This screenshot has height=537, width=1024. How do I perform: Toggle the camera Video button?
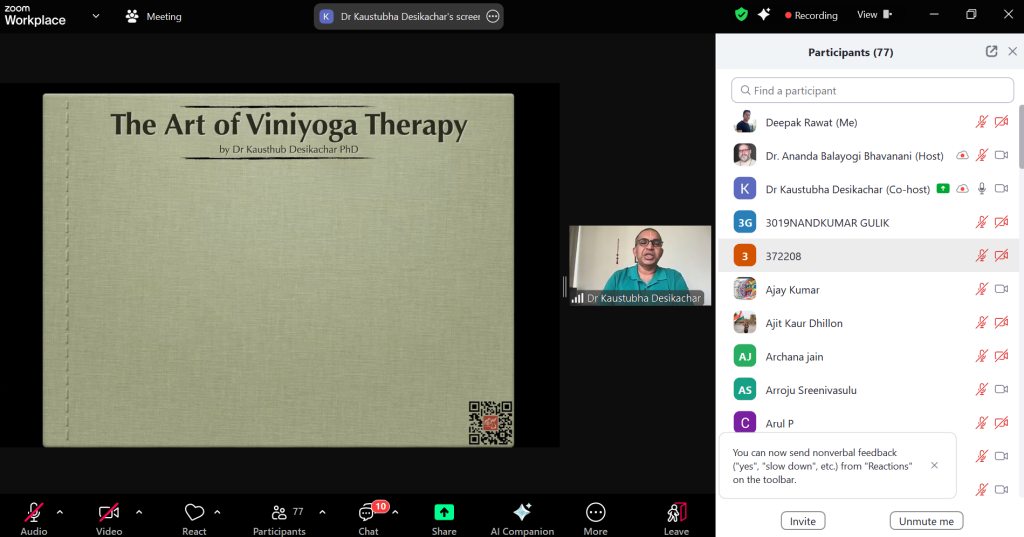click(109, 512)
